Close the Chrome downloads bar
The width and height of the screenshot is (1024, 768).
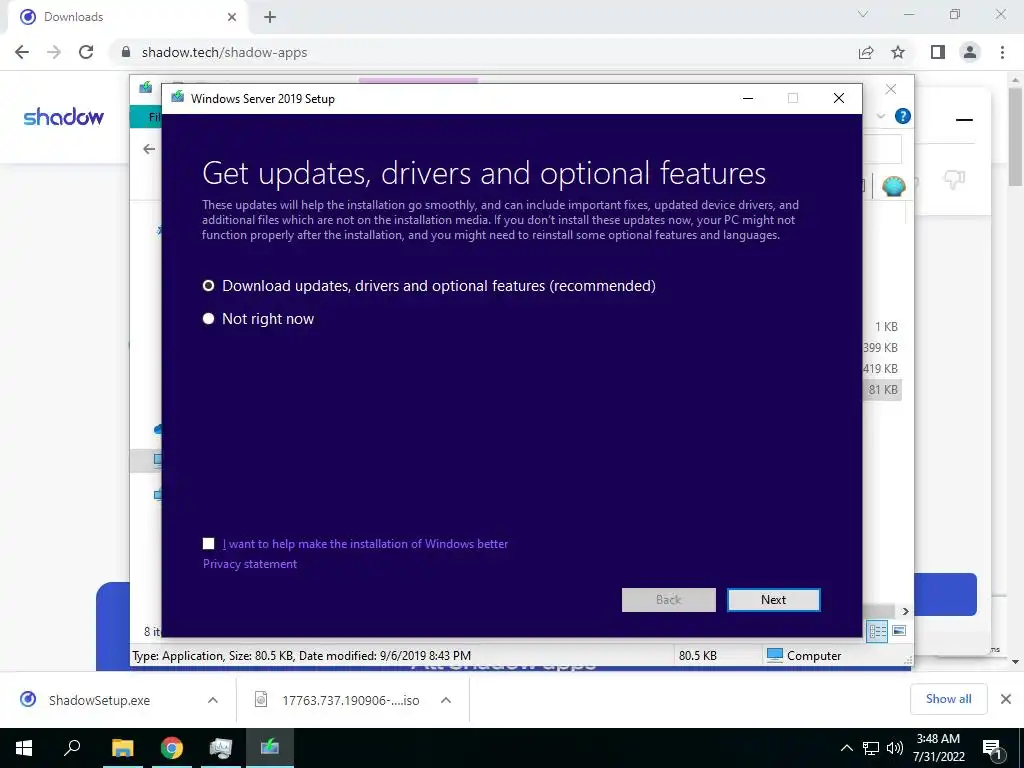pos(1006,699)
